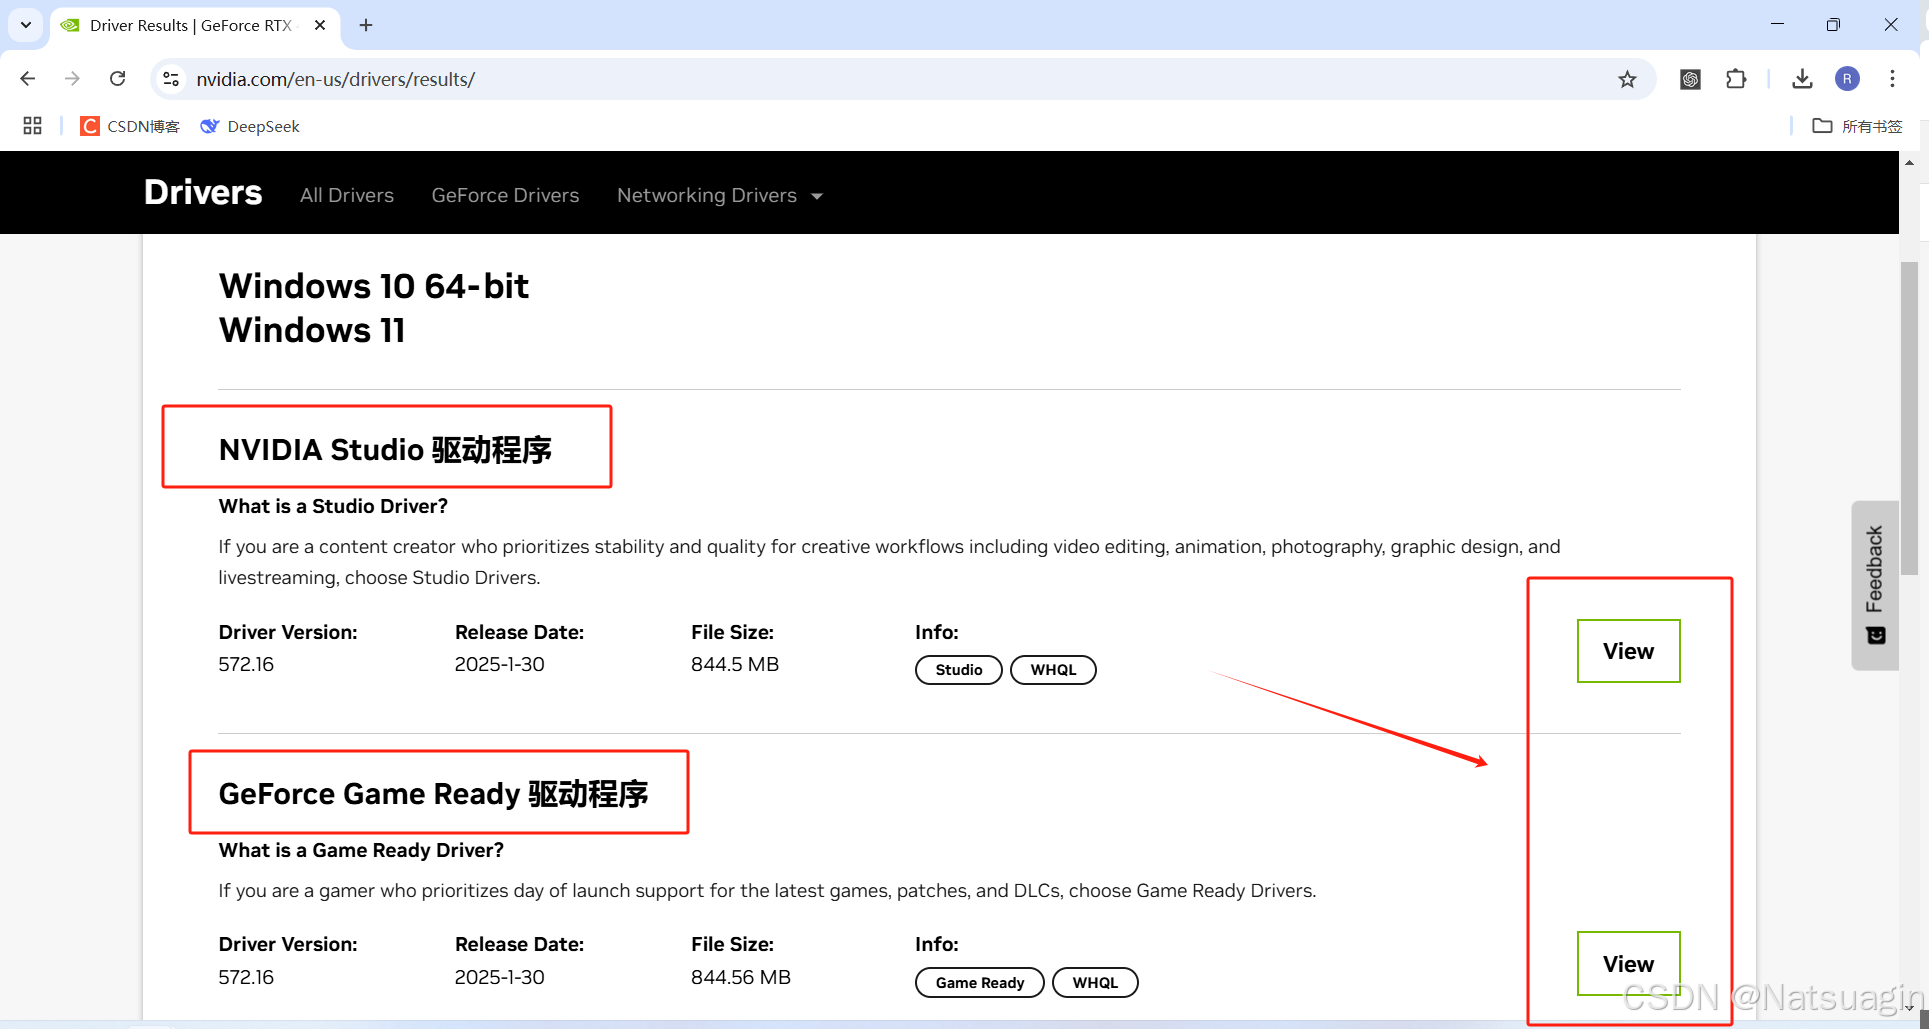
Task: Click the WHQL tag of Game Ready driver
Action: pyautogui.click(x=1095, y=983)
